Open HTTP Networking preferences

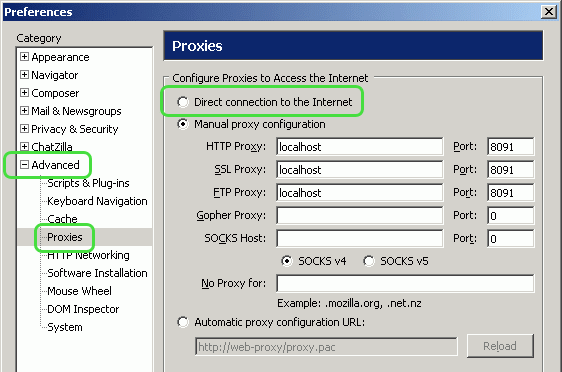point(88,255)
